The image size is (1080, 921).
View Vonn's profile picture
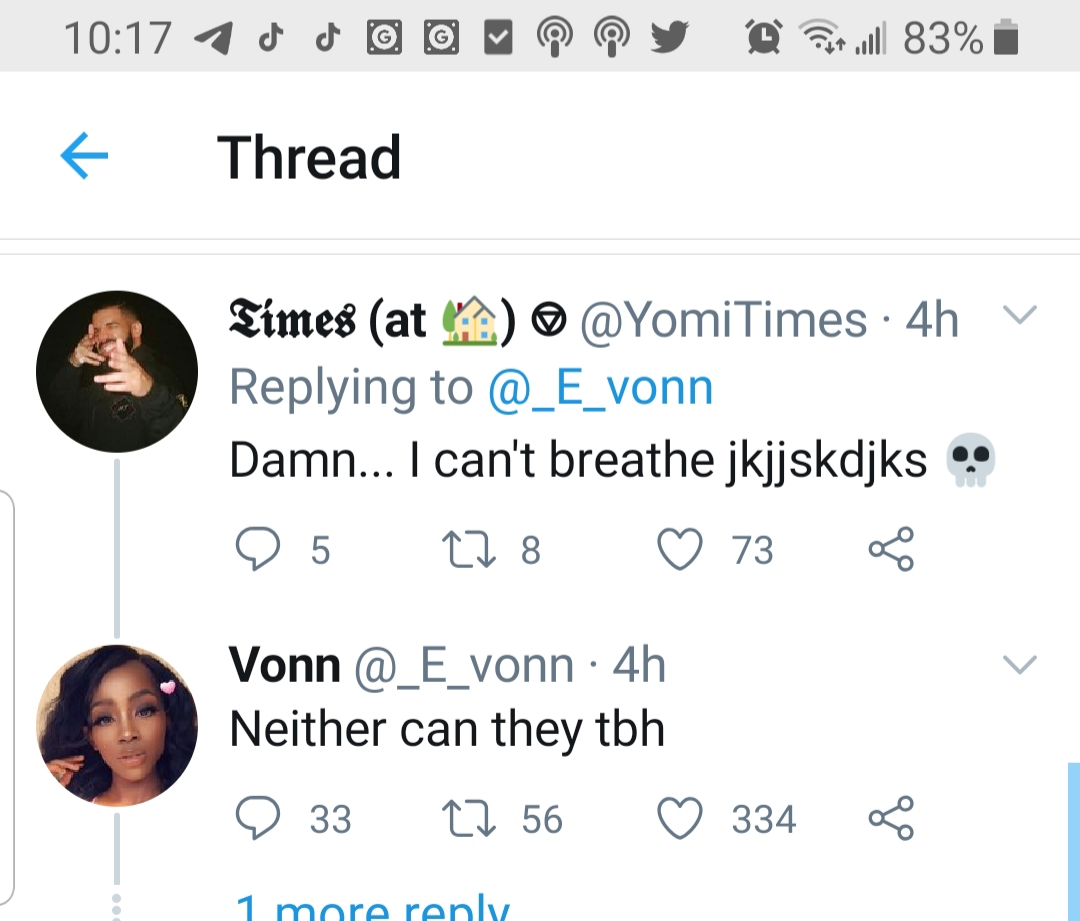click(117, 725)
